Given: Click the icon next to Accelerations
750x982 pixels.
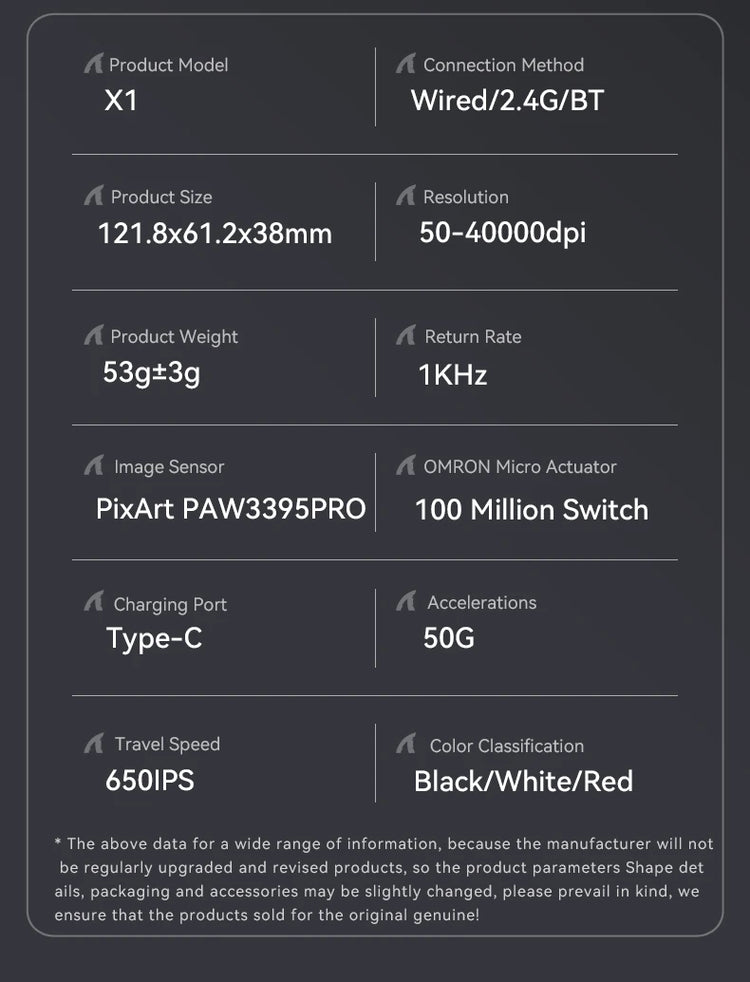Looking at the screenshot, I should (x=405, y=603).
